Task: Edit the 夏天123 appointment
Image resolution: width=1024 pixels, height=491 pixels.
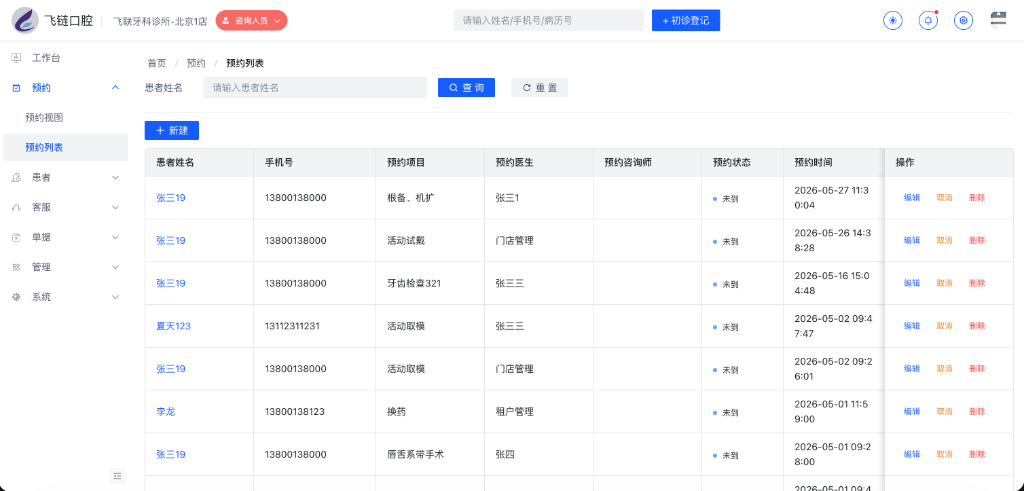Action: pos(912,326)
